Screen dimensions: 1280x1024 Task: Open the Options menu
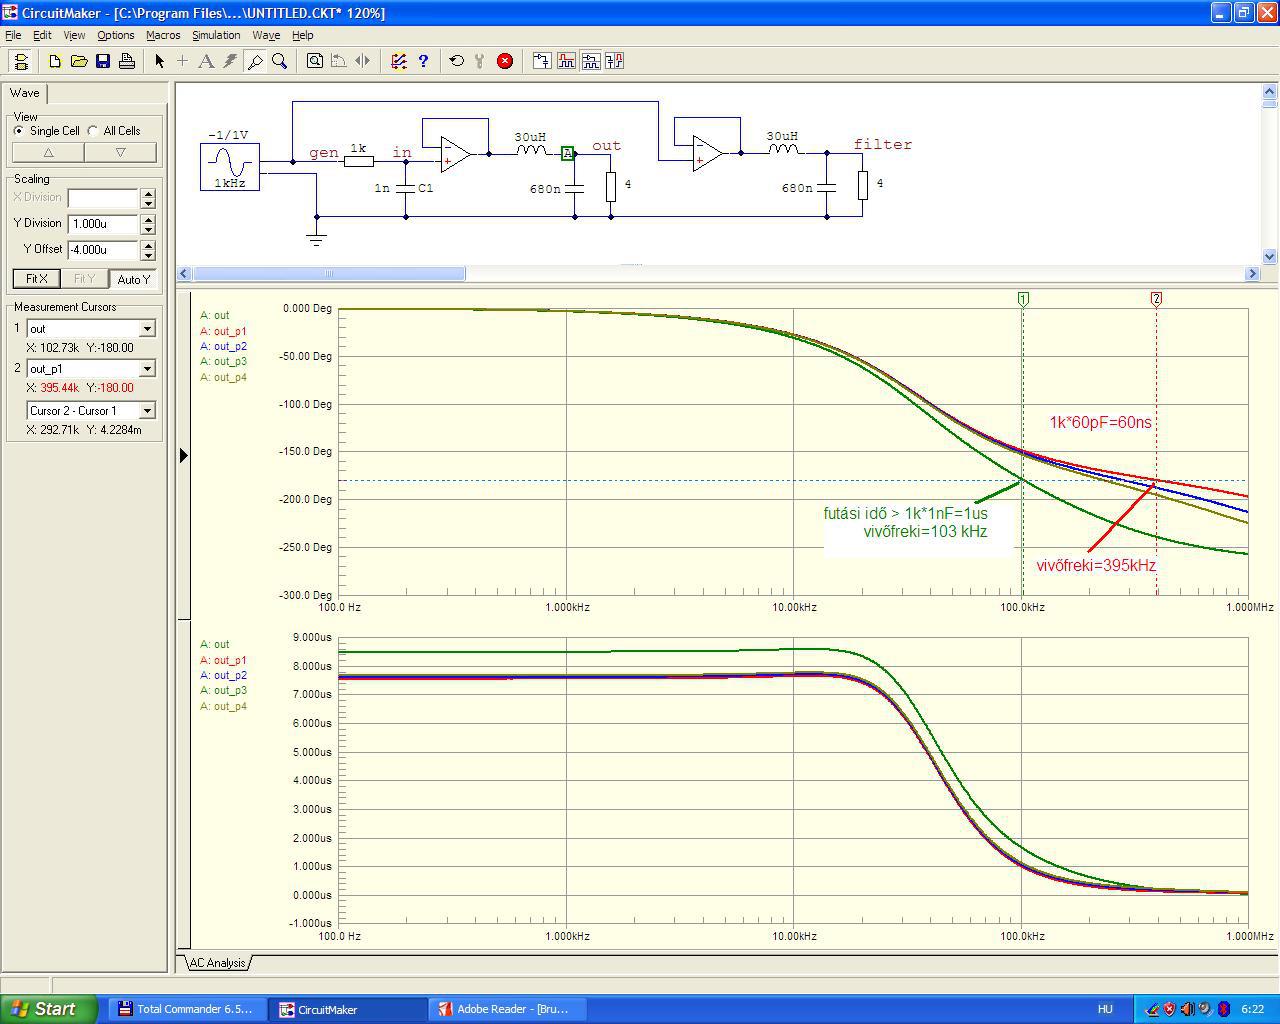(x=116, y=35)
